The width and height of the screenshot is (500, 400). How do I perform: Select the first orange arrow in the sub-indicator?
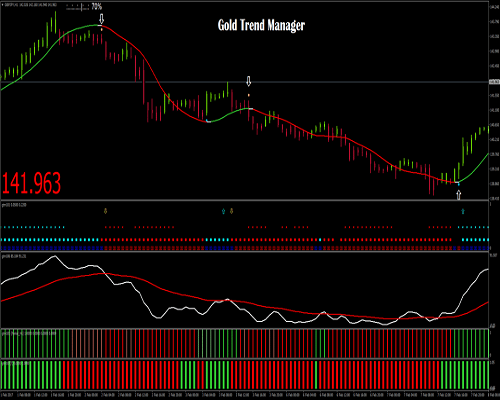point(105,211)
